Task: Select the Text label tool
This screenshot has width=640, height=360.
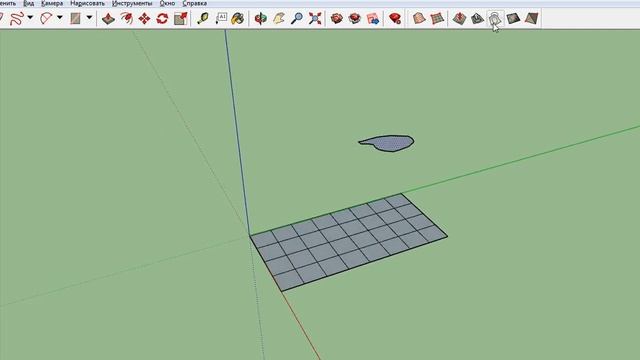Action: 221,18
